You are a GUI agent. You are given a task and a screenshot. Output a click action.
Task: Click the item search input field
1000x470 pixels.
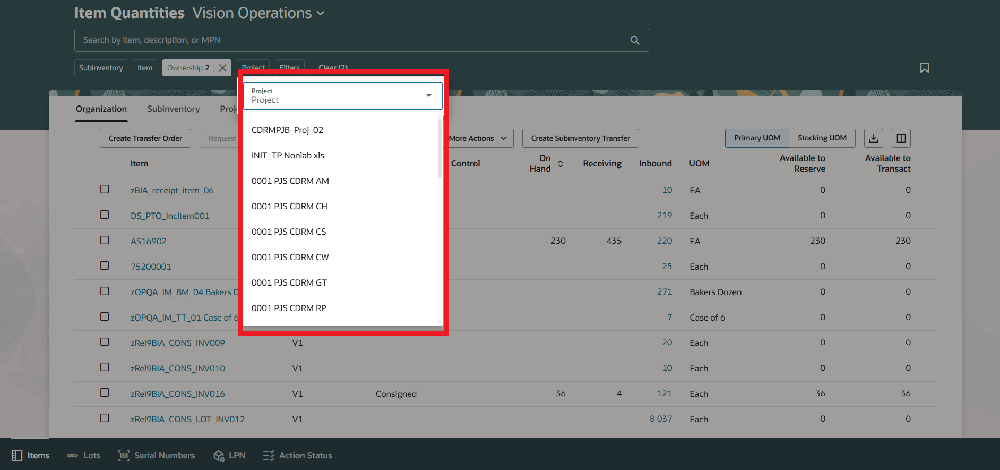pos(350,41)
